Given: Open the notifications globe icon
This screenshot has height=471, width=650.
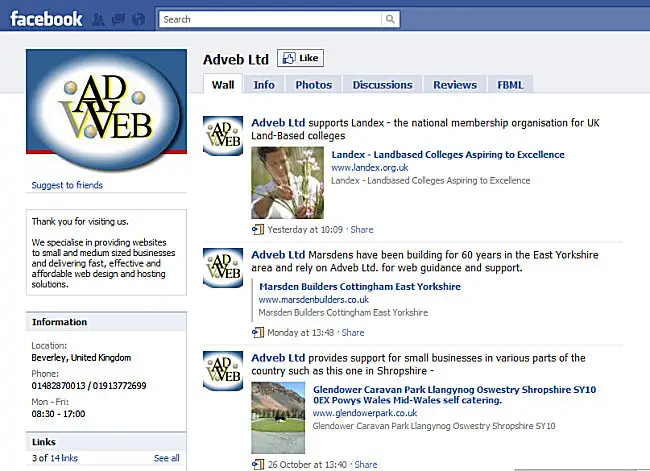Looking at the screenshot, I should click(138, 19).
